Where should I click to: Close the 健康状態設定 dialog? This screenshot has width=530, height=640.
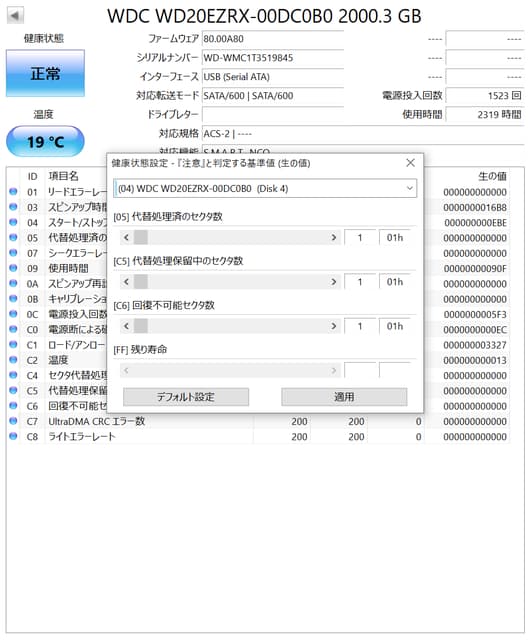[x=410, y=163]
